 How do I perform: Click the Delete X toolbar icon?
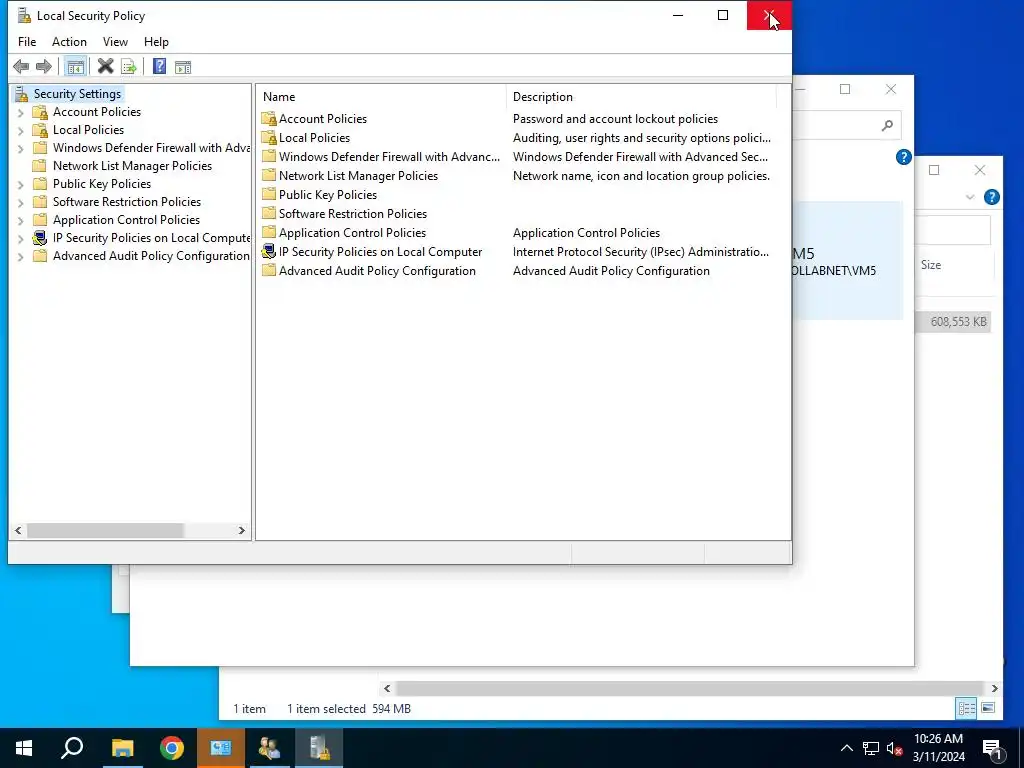105,66
